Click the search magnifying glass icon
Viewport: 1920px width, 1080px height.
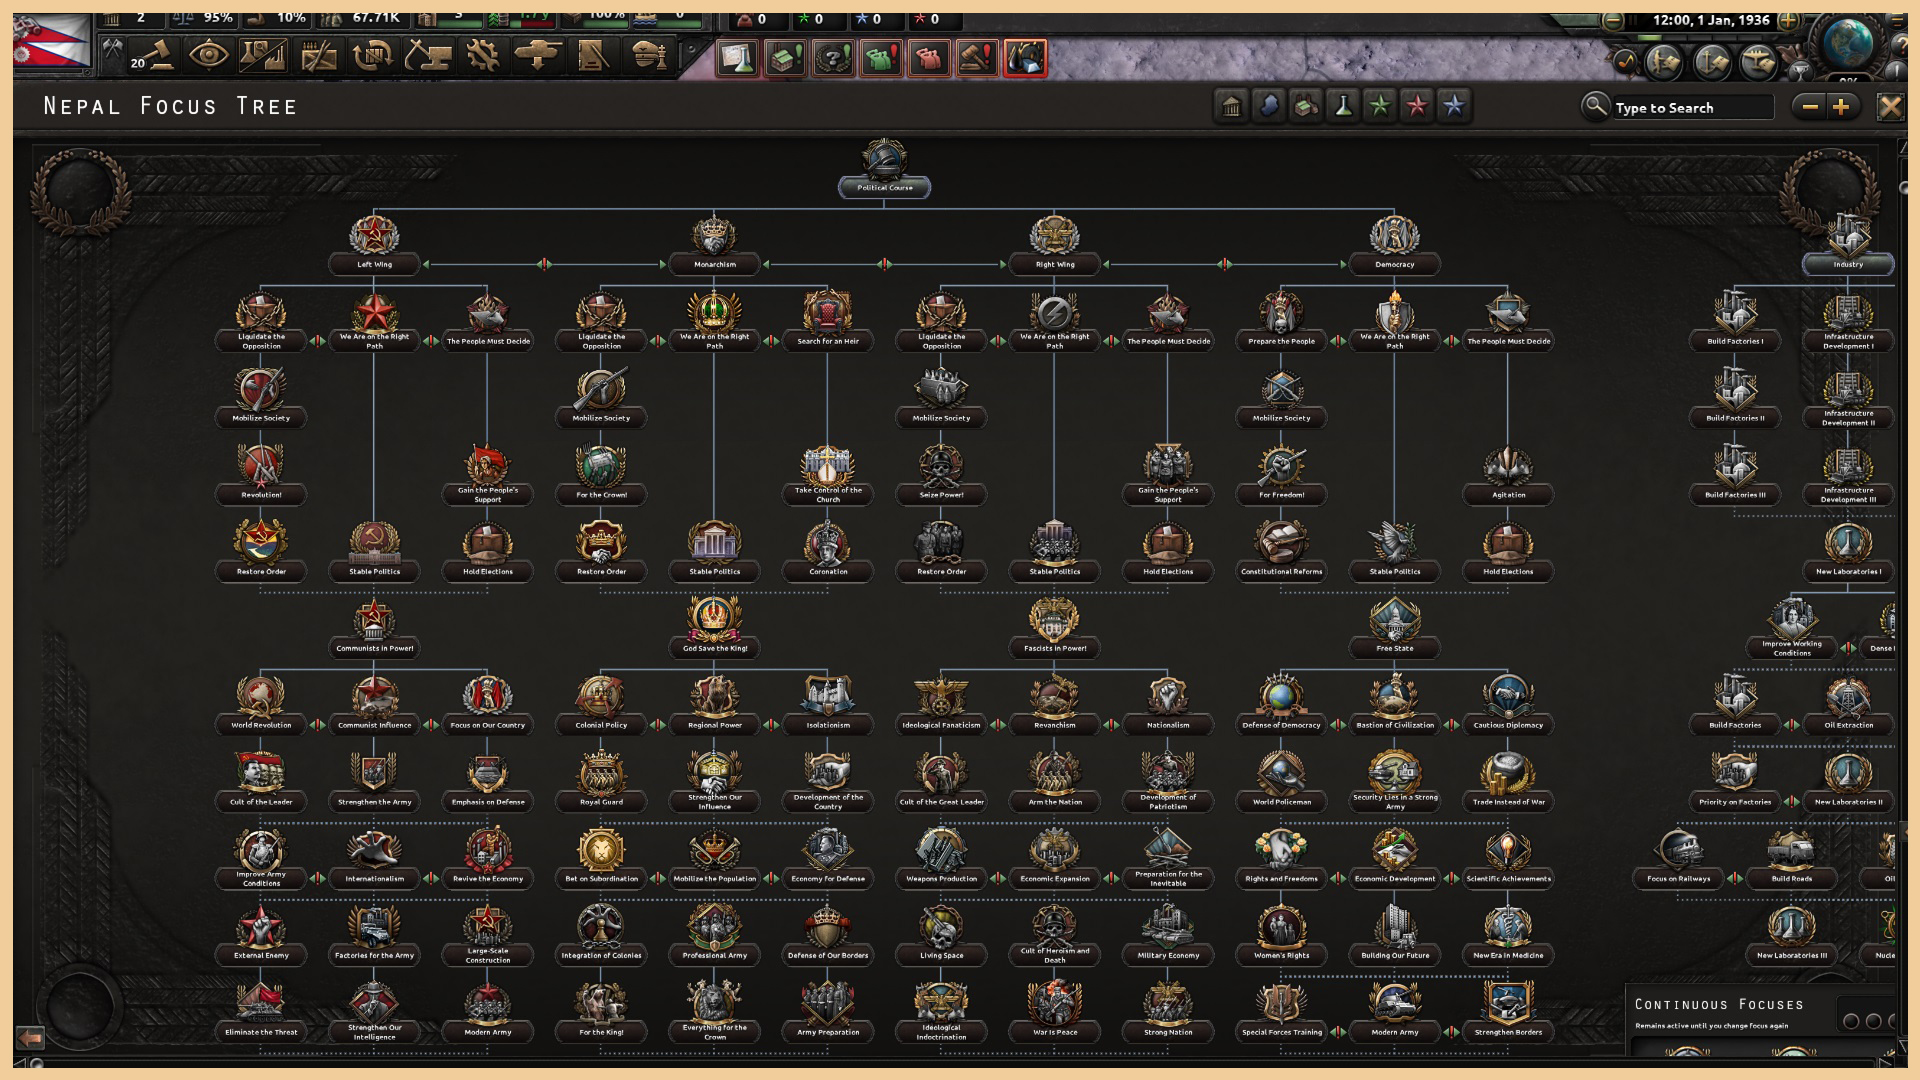point(1595,105)
